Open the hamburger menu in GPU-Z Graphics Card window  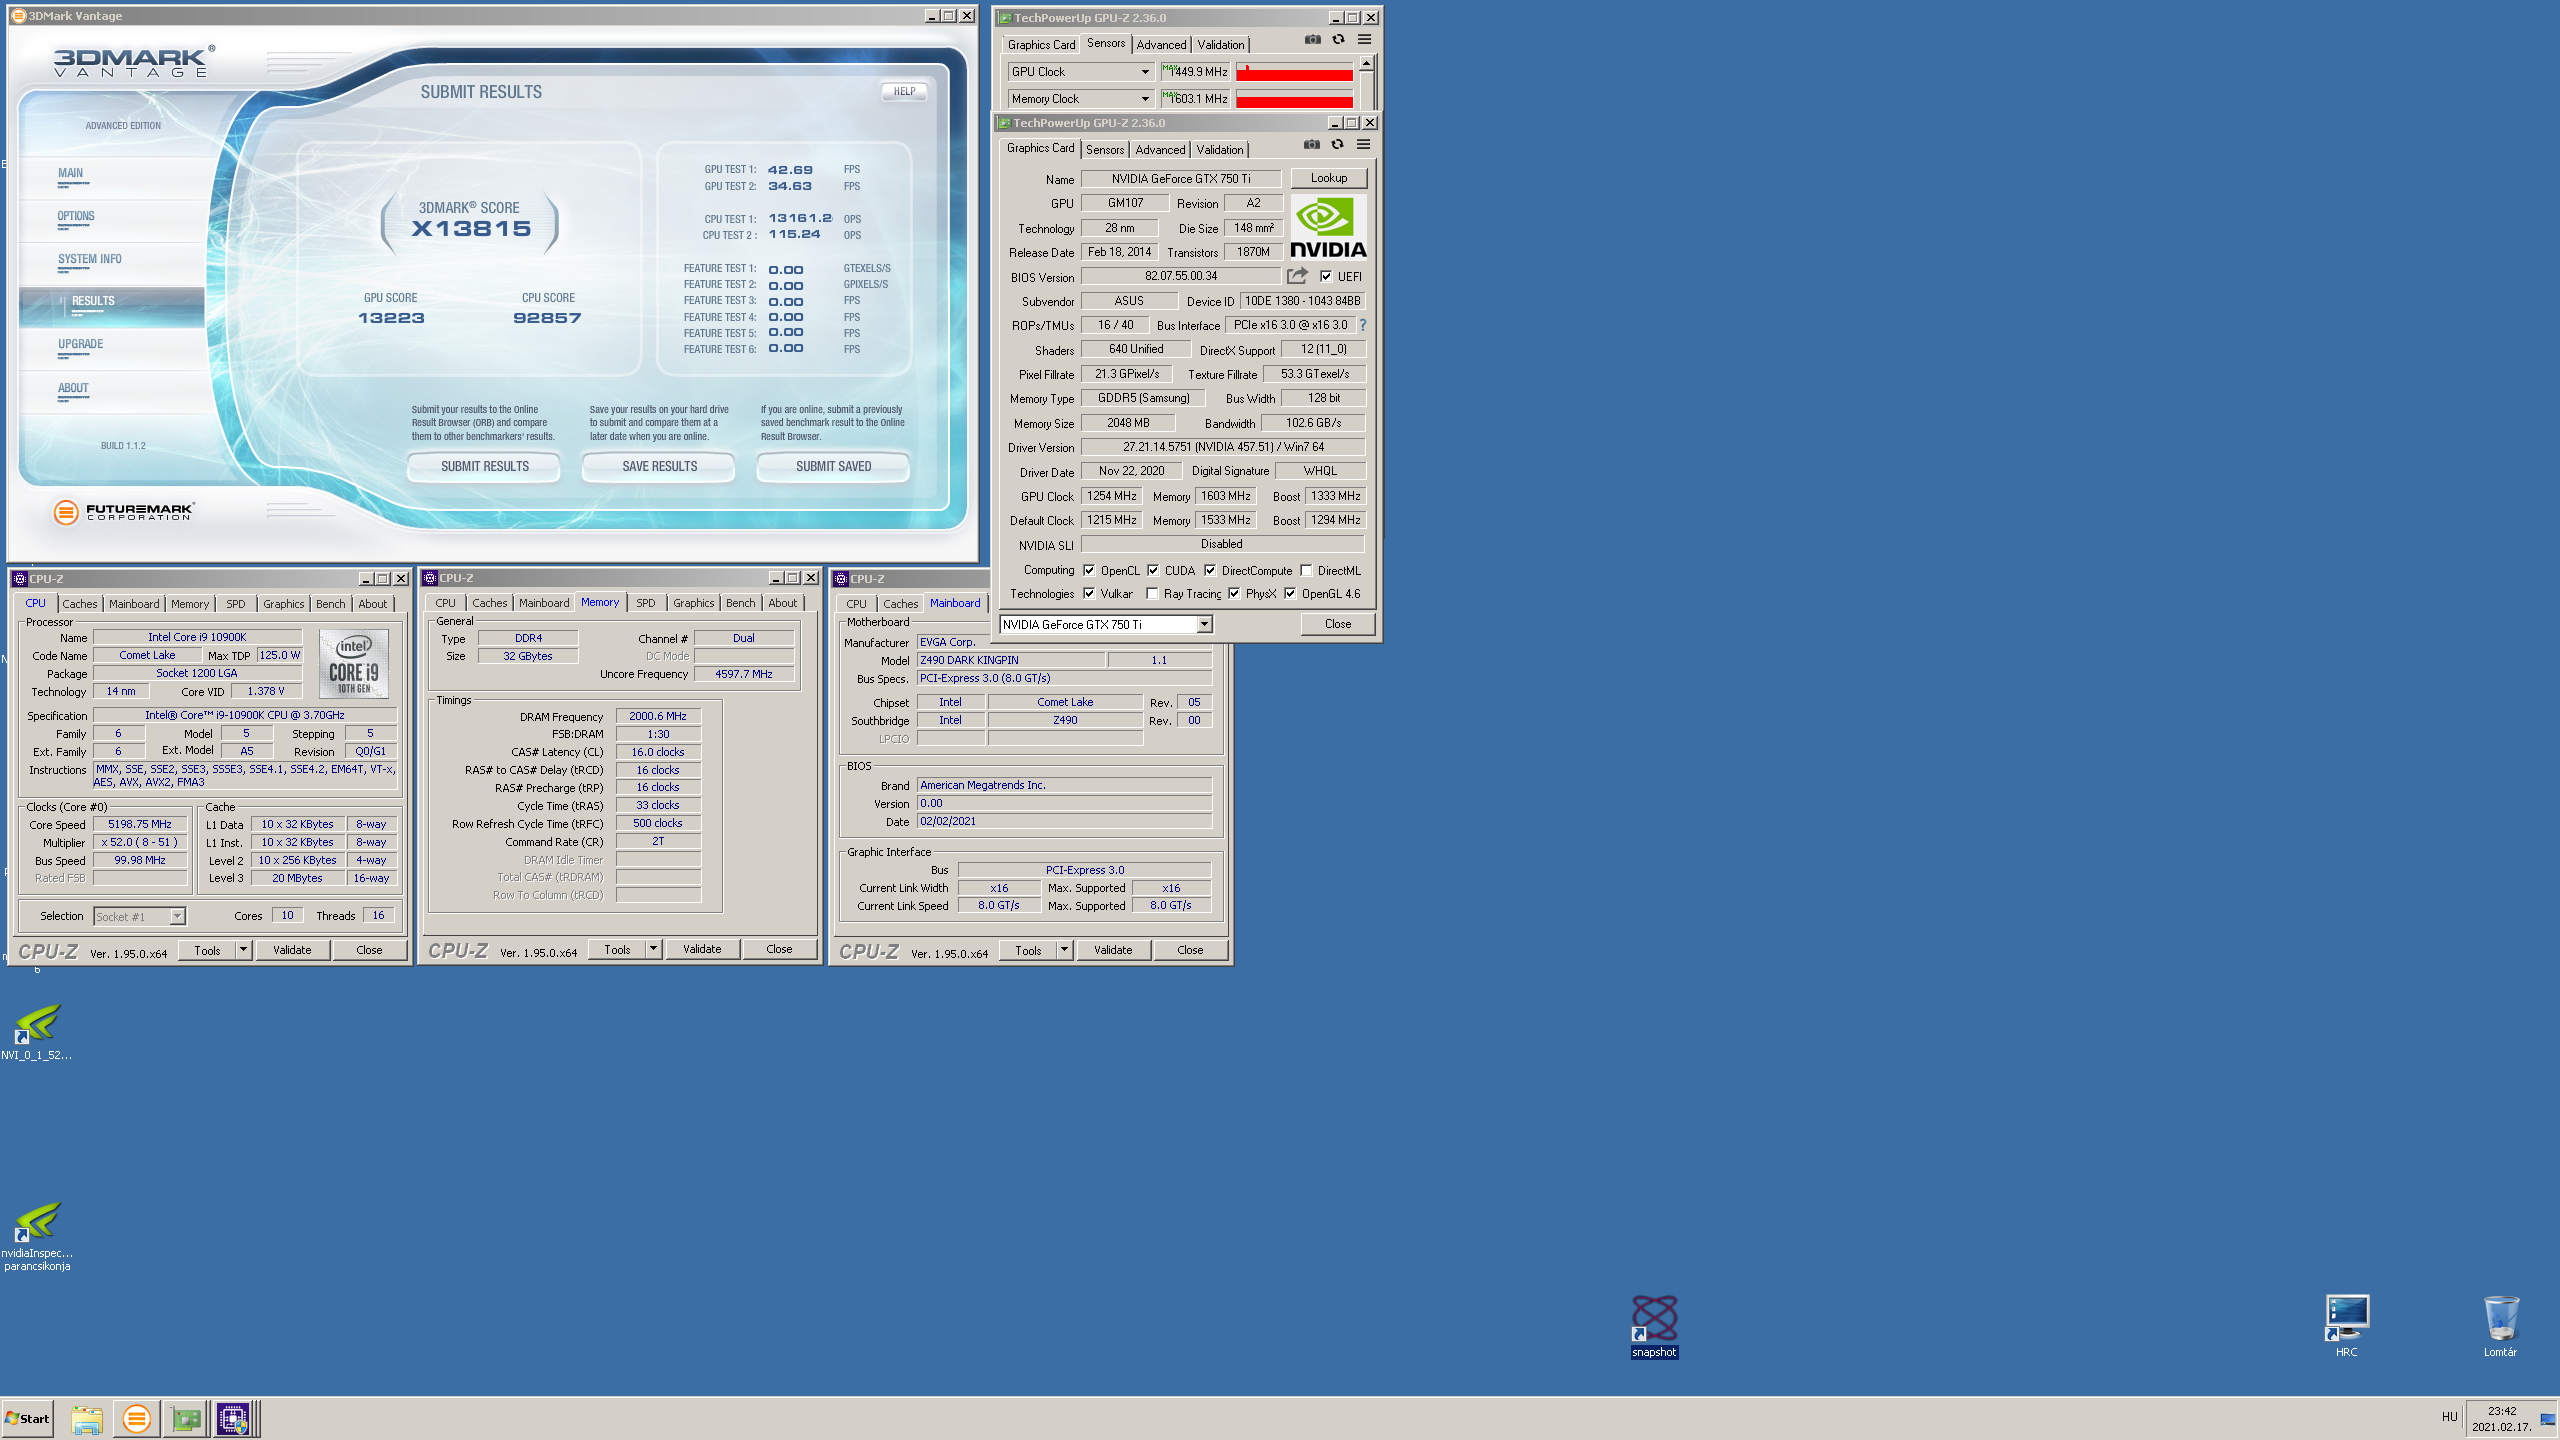pyautogui.click(x=1363, y=144)
